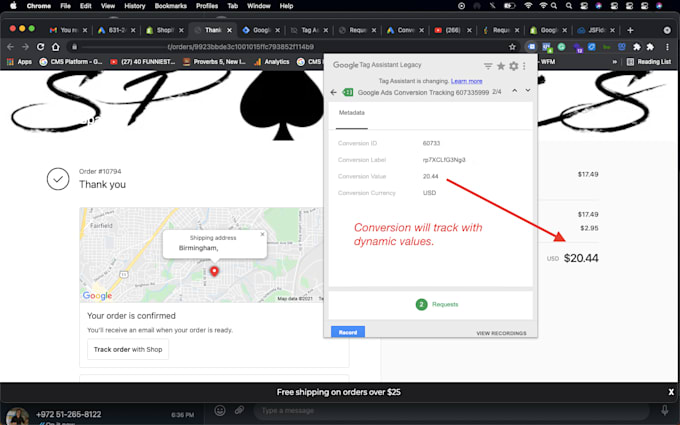Dismiss the free shipping banner
680x425 pixels.
[671, 392]
